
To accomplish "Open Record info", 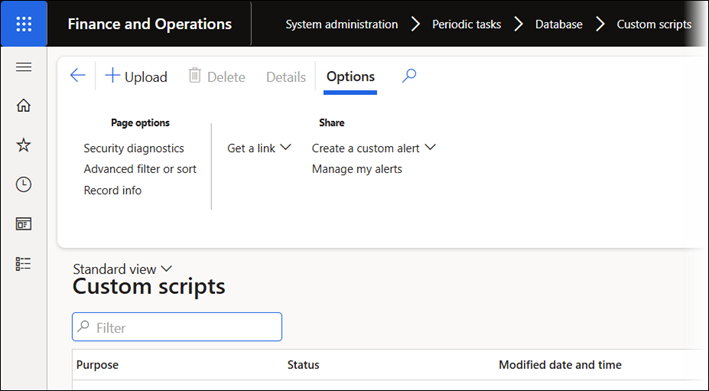I will pos(113,190).
